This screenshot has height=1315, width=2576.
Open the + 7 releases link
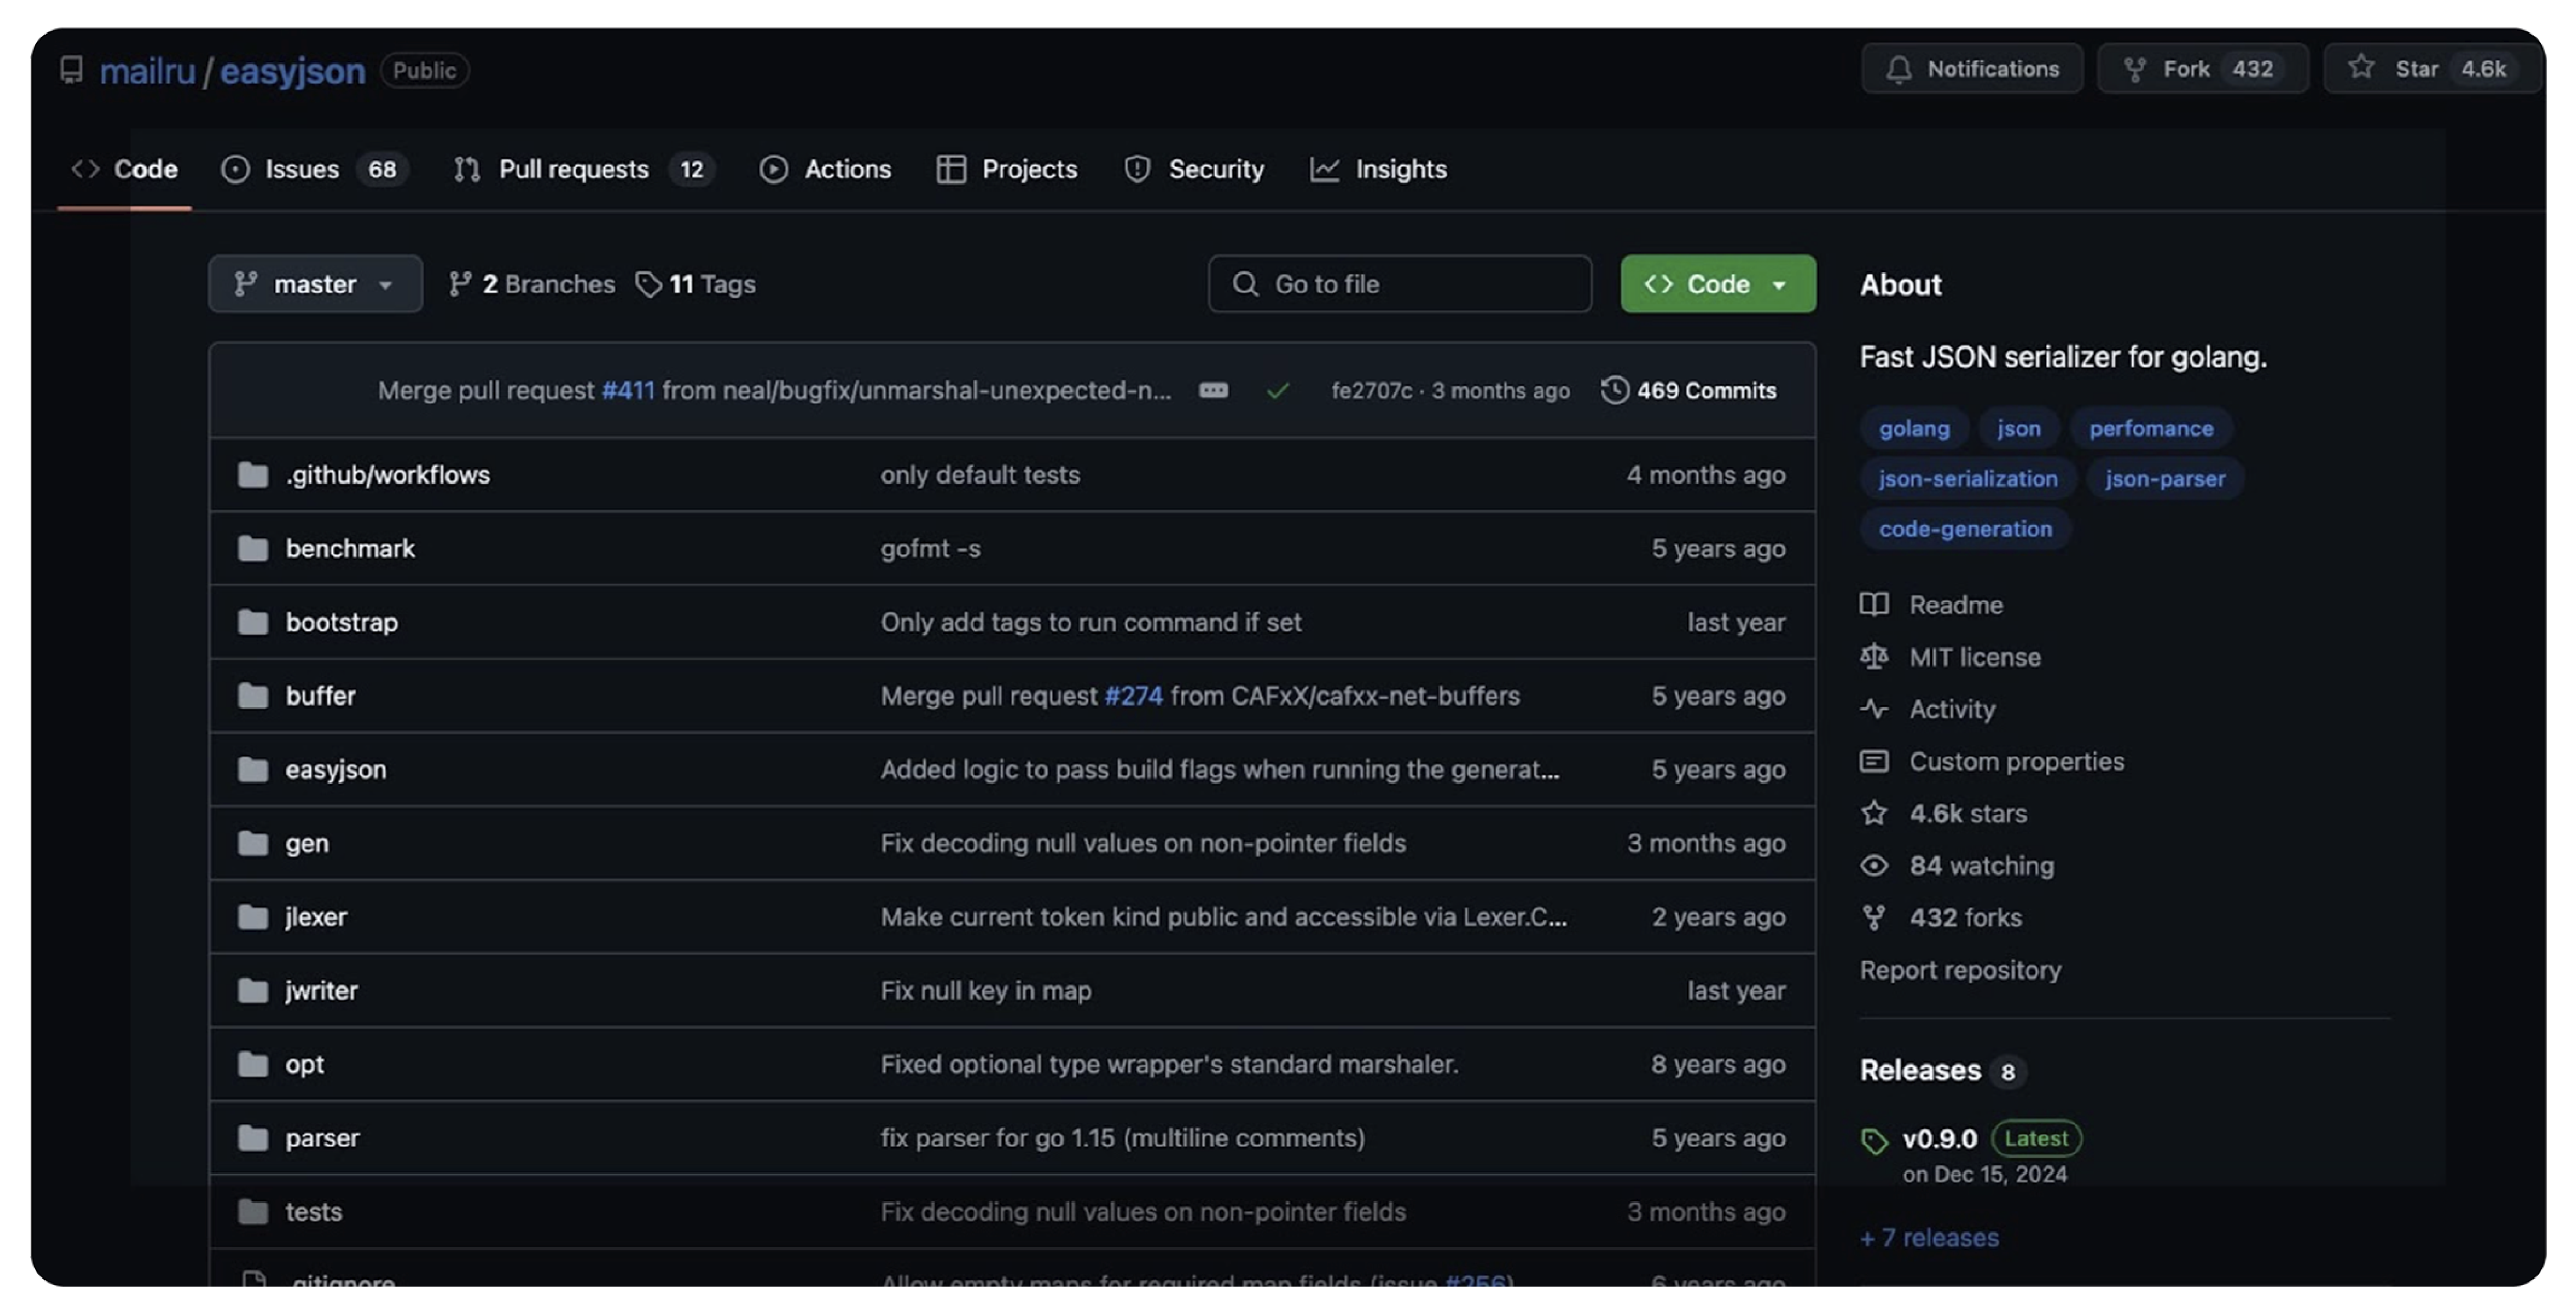pyautogui.click(x=1929, y=1237)
